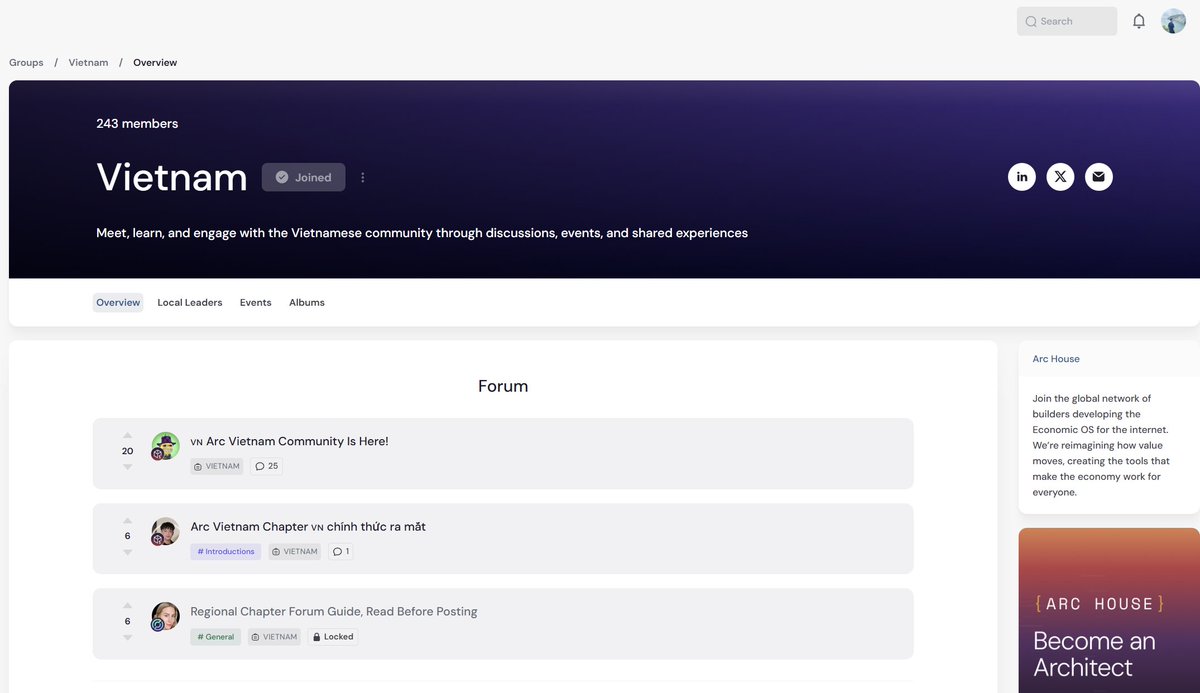Viewport: 1200px width, 693px height.
Task: Filter by the Introductions tag
Action: coord(226,551)
